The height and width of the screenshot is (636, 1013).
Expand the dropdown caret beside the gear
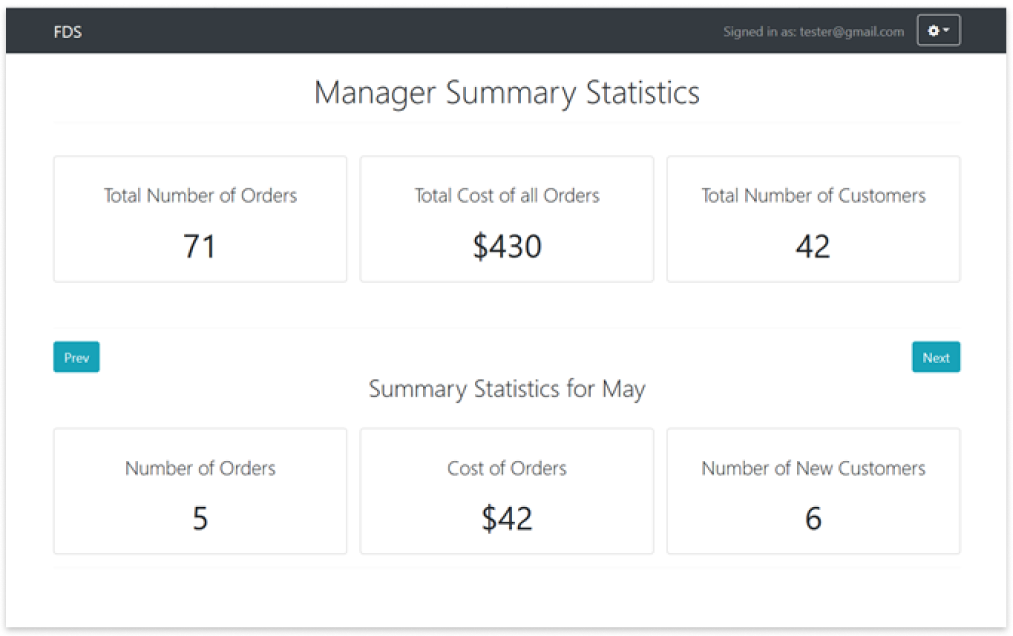click(946, 31)
